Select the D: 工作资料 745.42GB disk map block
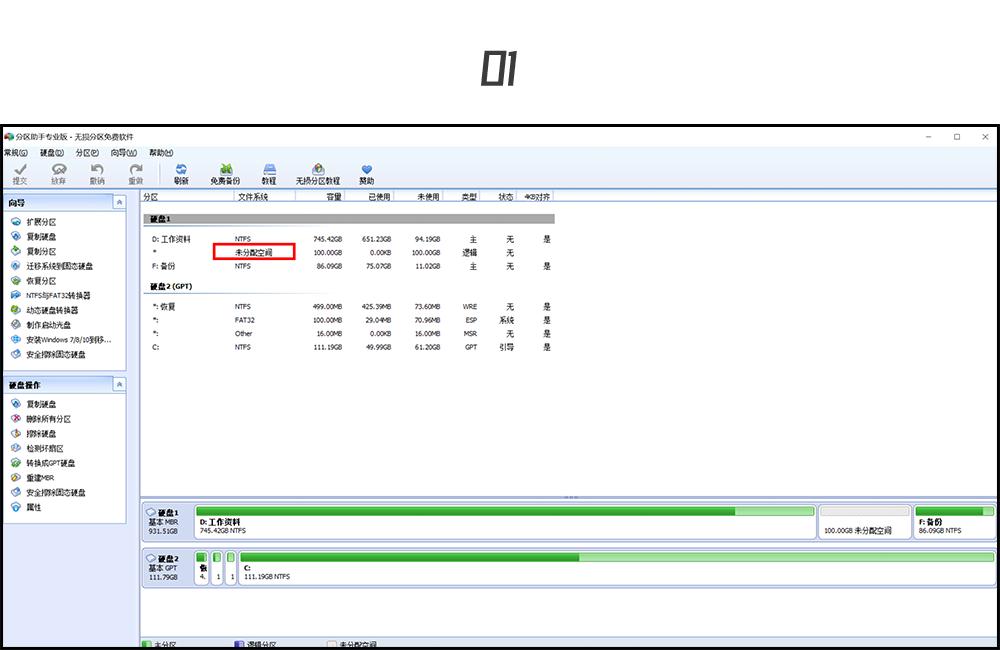This screenshot has height=650, width=1000. tap(506, 521)
